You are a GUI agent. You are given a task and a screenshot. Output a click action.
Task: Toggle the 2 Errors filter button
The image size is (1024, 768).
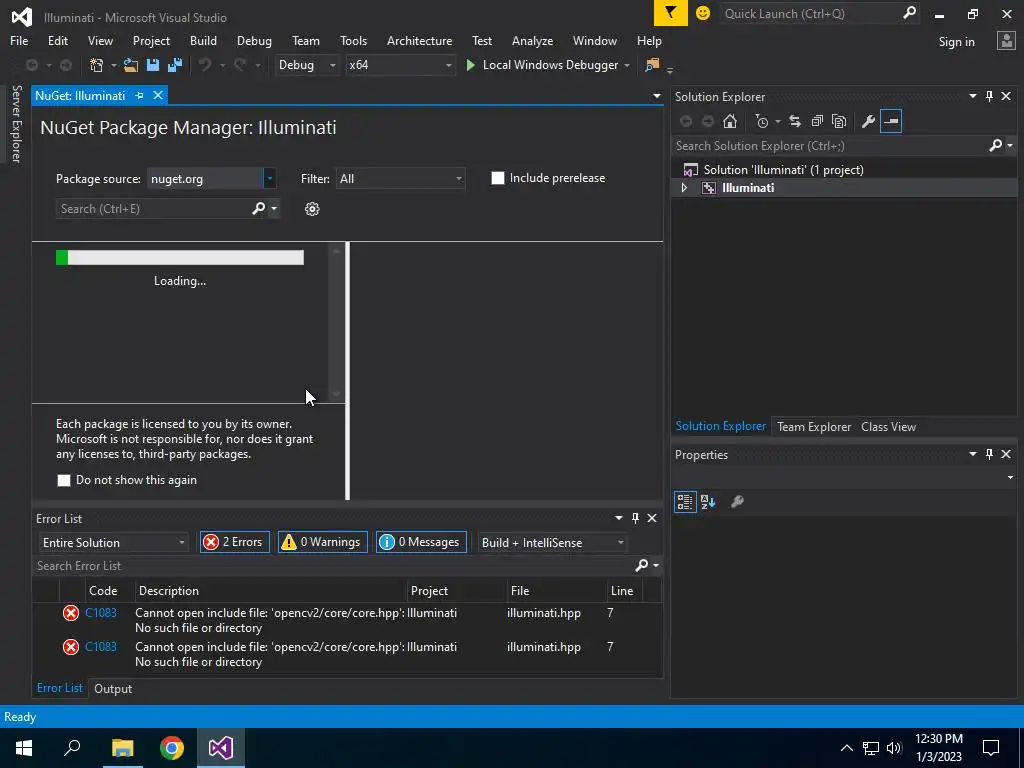(234, 542)
